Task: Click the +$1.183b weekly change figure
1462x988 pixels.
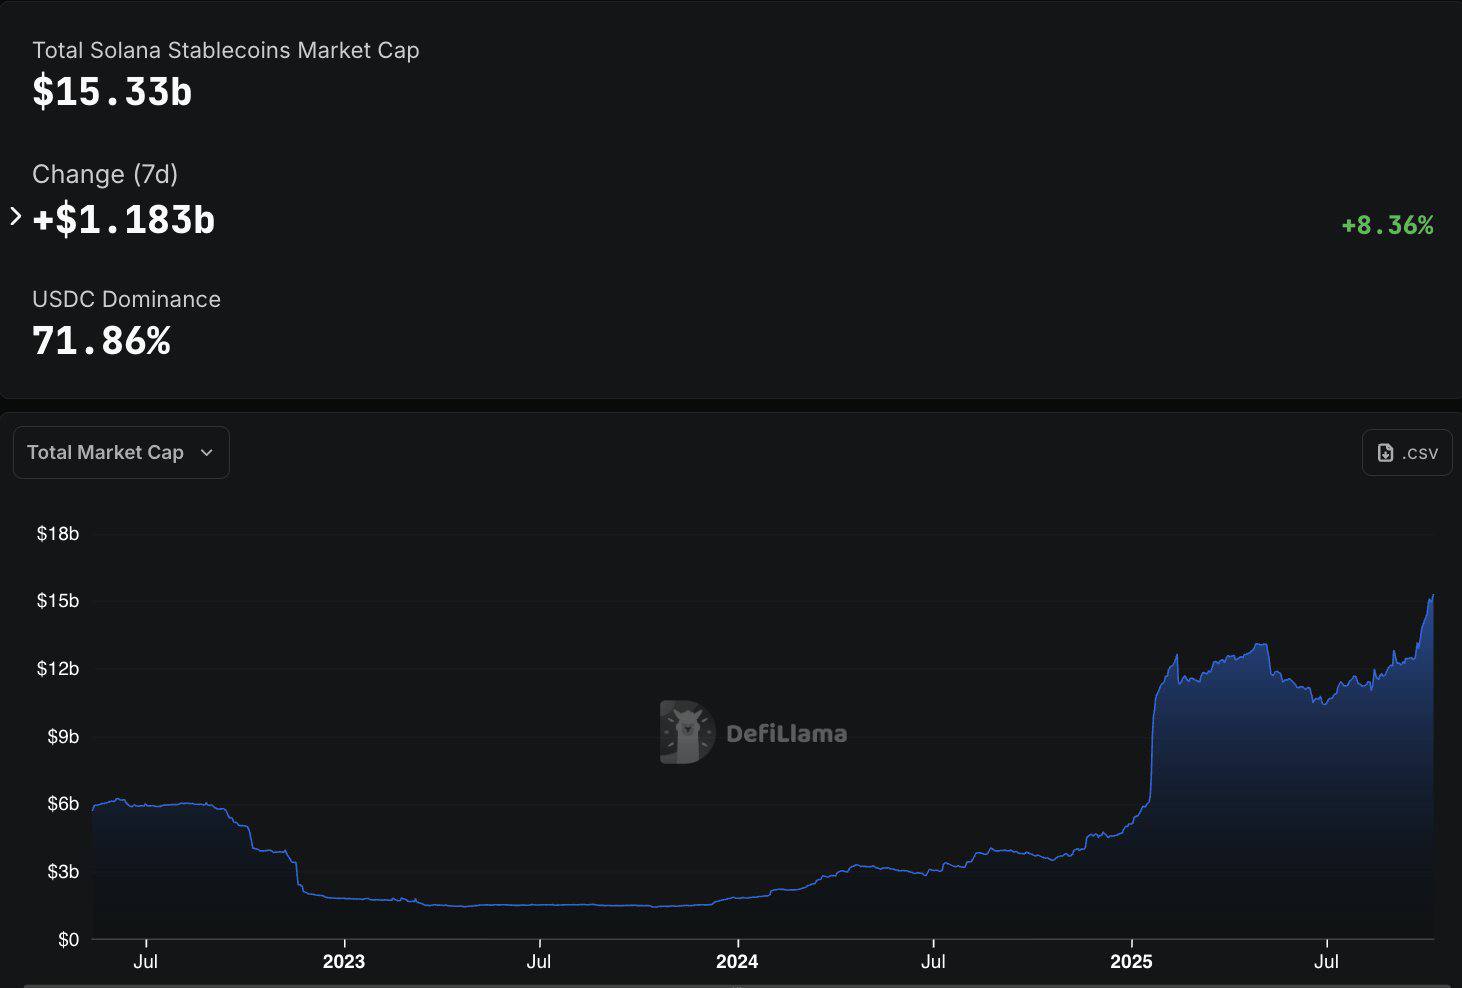Action: click(x=124, y=219)
